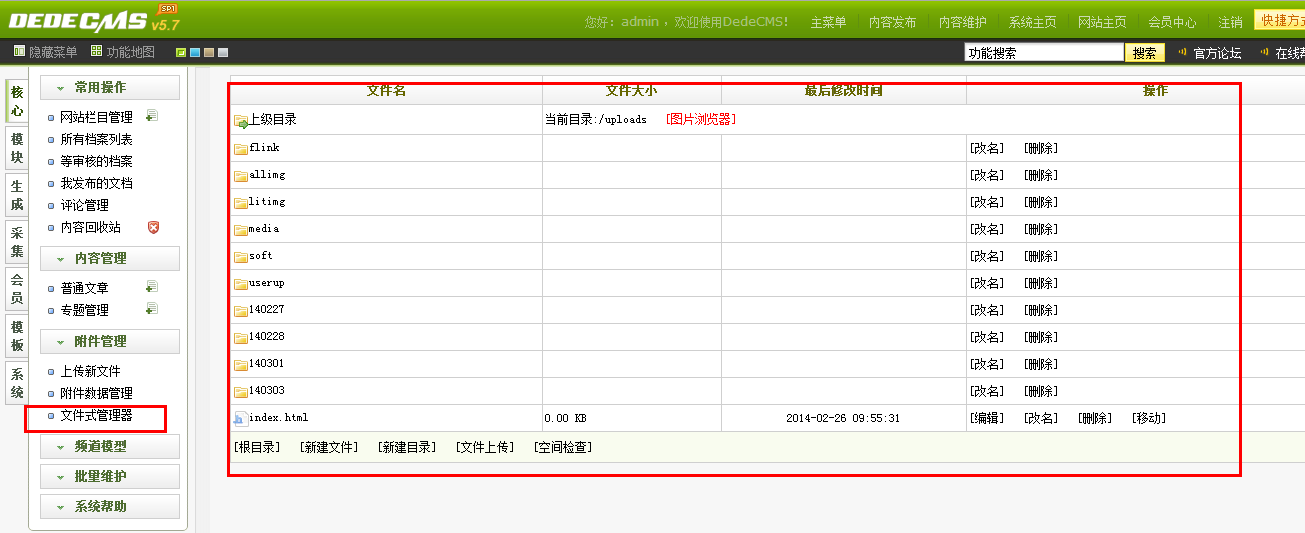Open 评论管理 in sidebar
This screenshot has width=1305, height=533.
tap(84, 205)
